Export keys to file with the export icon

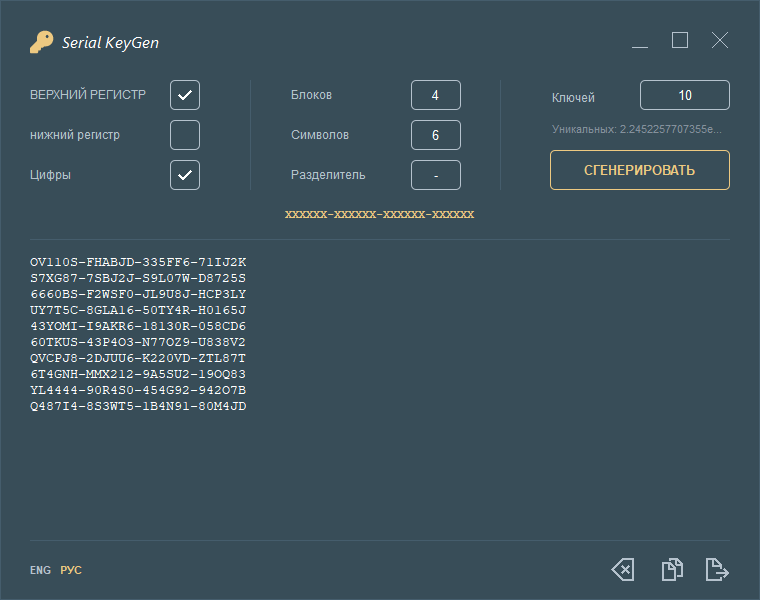tap(717, 569)
